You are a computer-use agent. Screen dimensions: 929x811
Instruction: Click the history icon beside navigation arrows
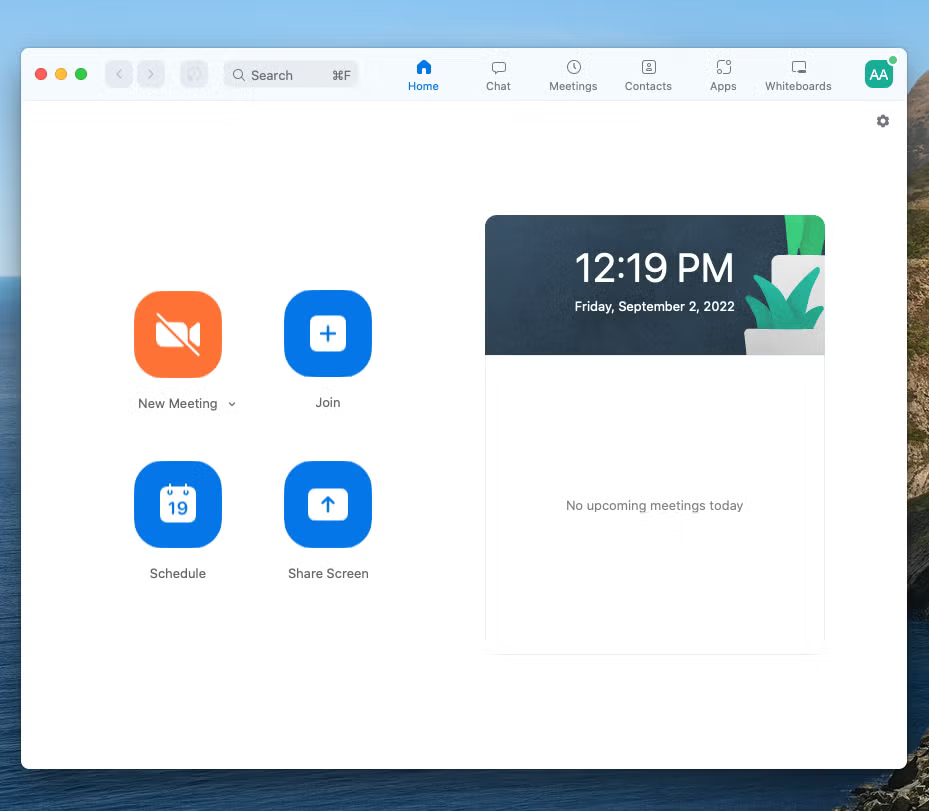pyautogui.click(x=194, y=74)
